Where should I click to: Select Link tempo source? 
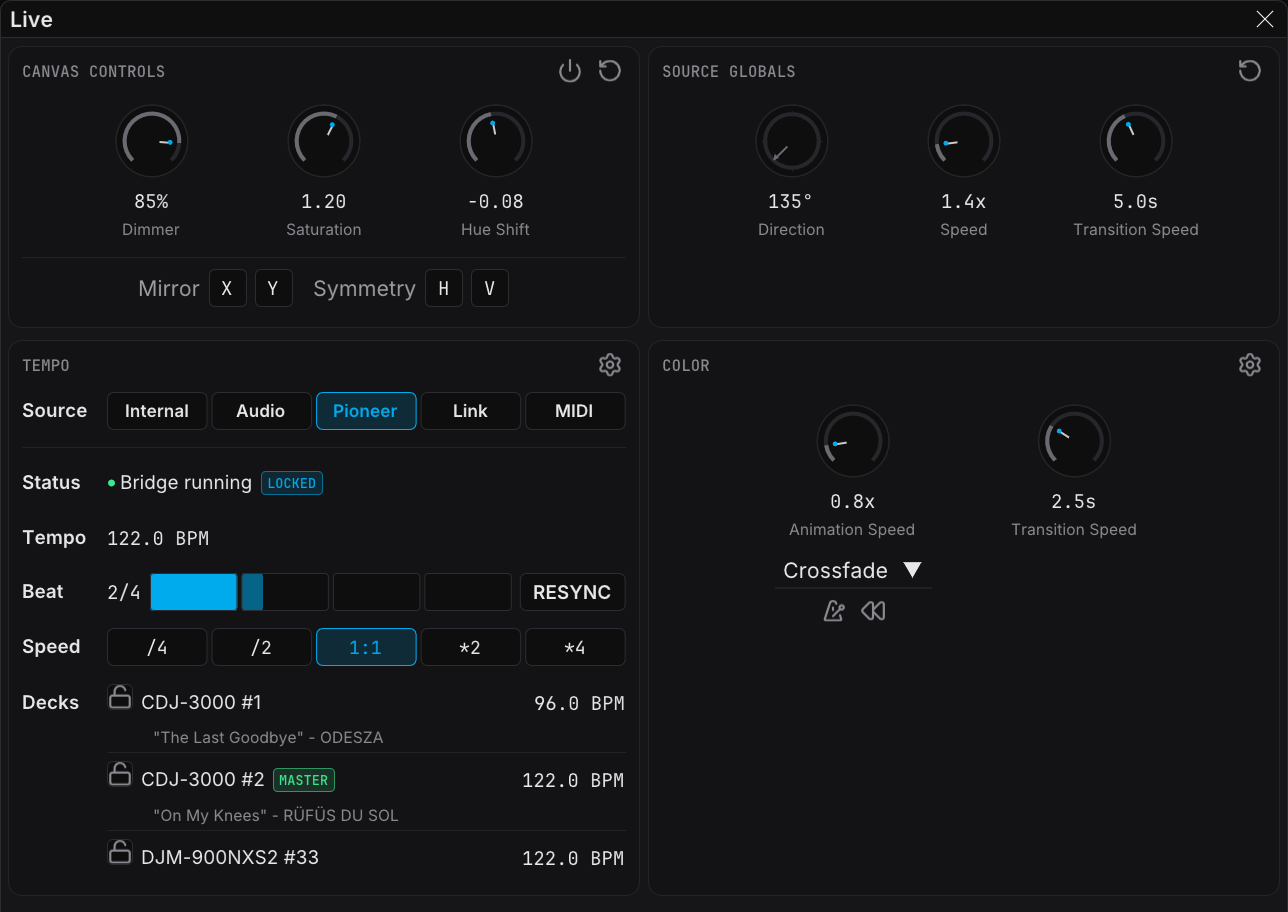point(470,411)
